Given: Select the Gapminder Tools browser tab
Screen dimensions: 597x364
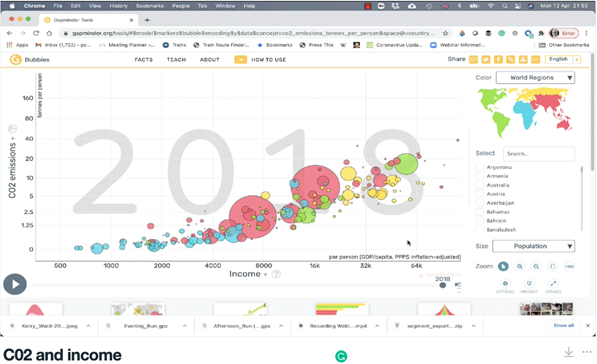Looking at the screenshot, I should (x=88, y=20).
